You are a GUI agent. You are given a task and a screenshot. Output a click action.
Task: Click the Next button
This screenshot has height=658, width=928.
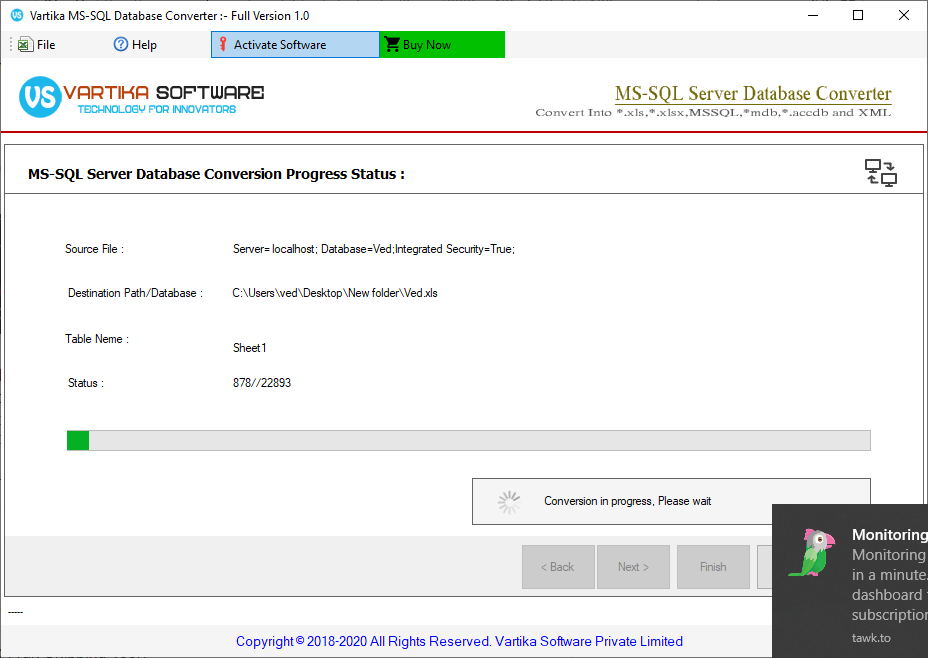[633, 567]
